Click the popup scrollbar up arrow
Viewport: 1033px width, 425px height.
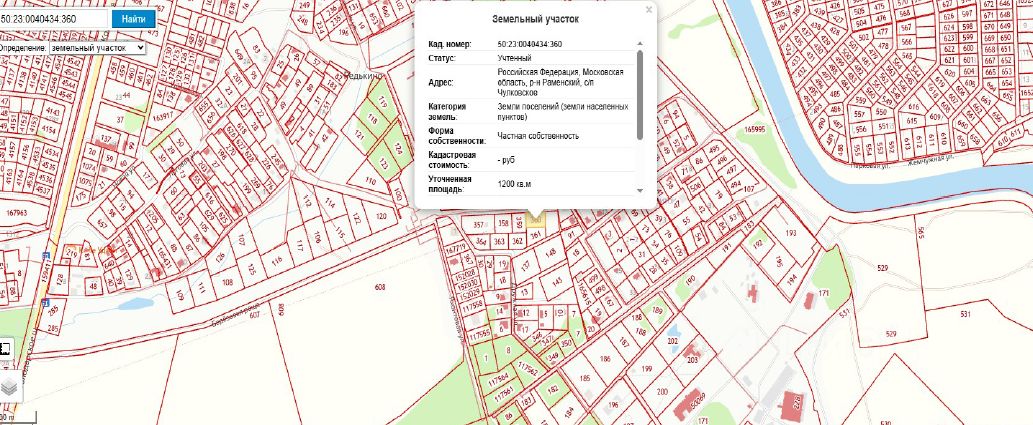pyautogui.click(x=640, y=43)
